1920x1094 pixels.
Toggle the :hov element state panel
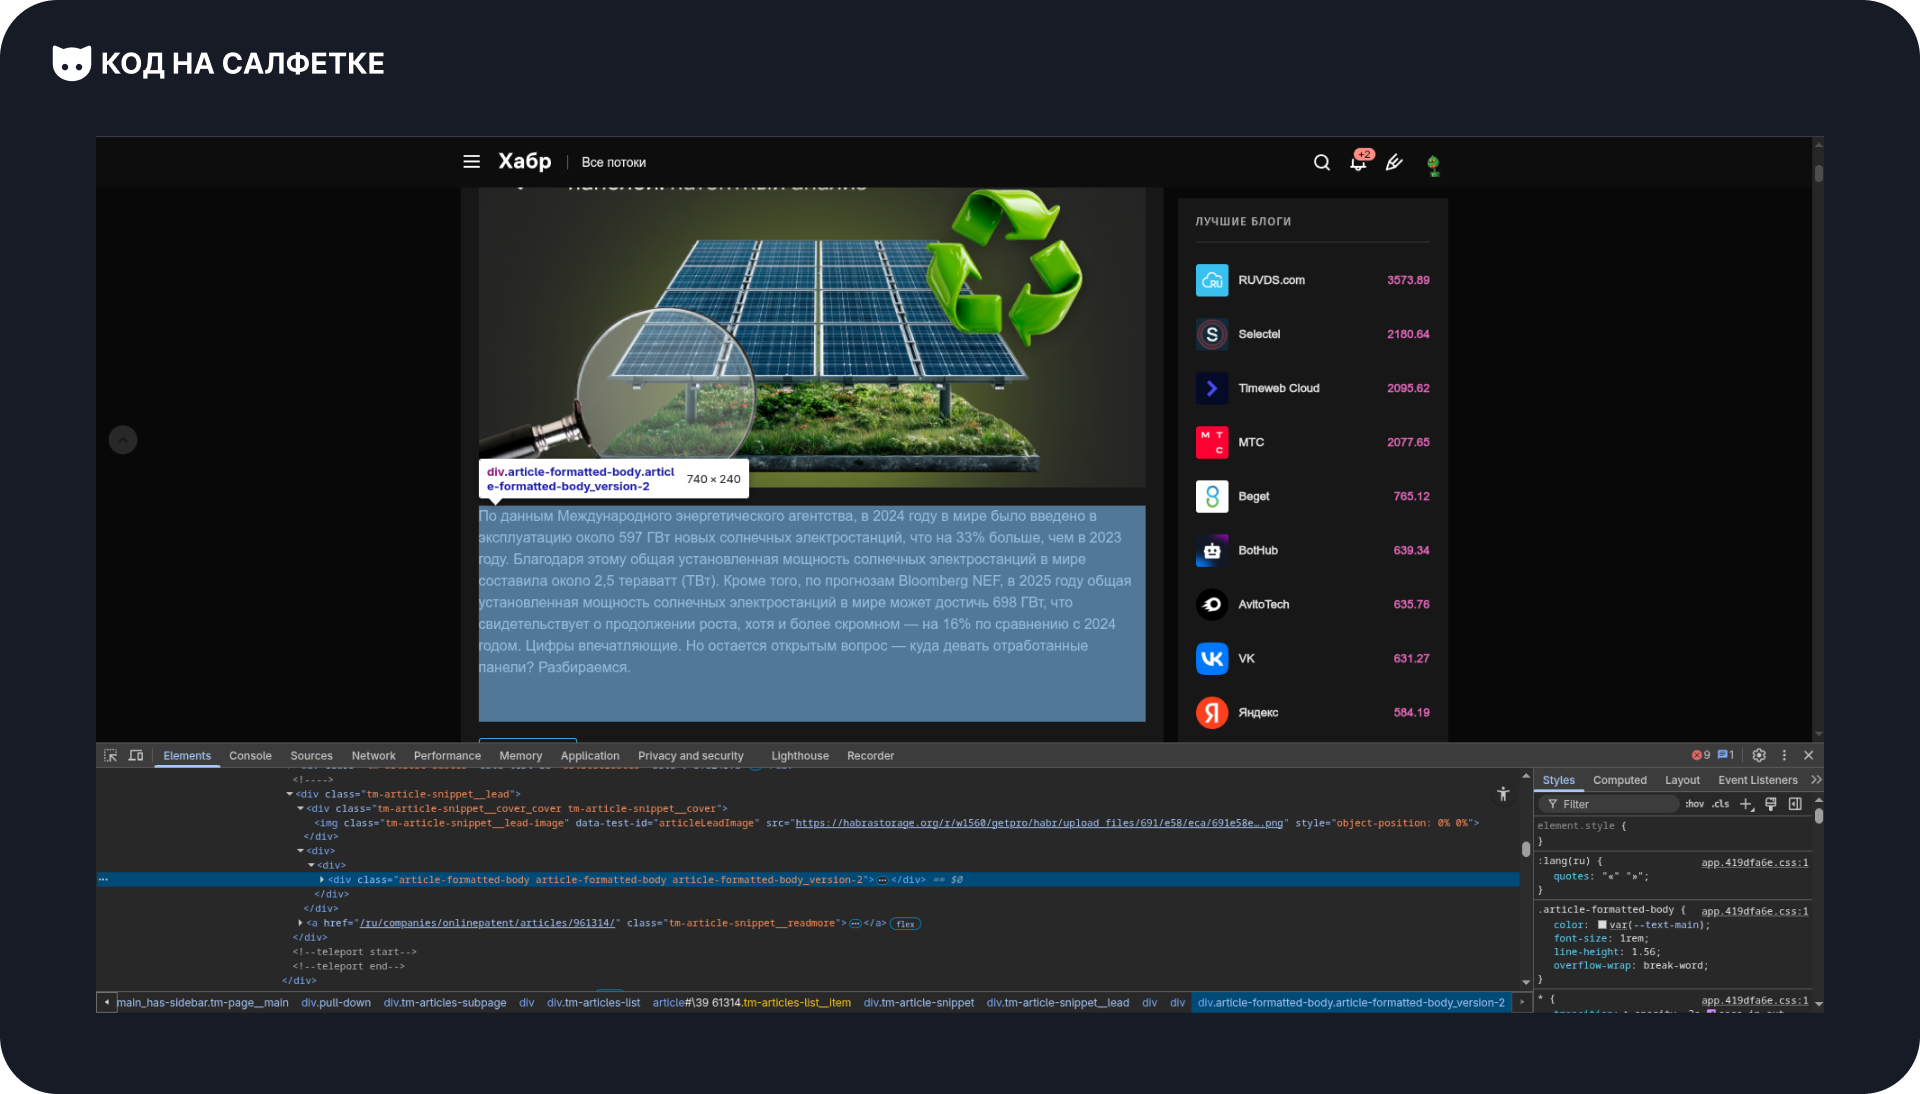pyautogui.click(x=1694, y=804)
